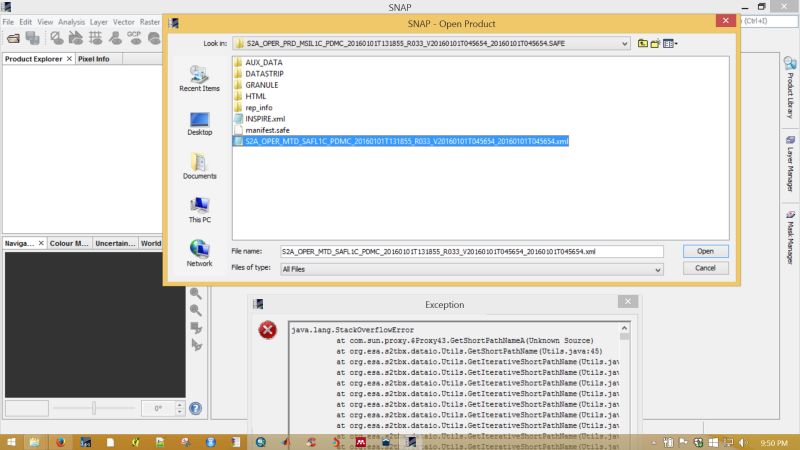Select the manifest.safe file
Image resolution: width=800 pixels, height=450 pixels.
coord(262,130)
